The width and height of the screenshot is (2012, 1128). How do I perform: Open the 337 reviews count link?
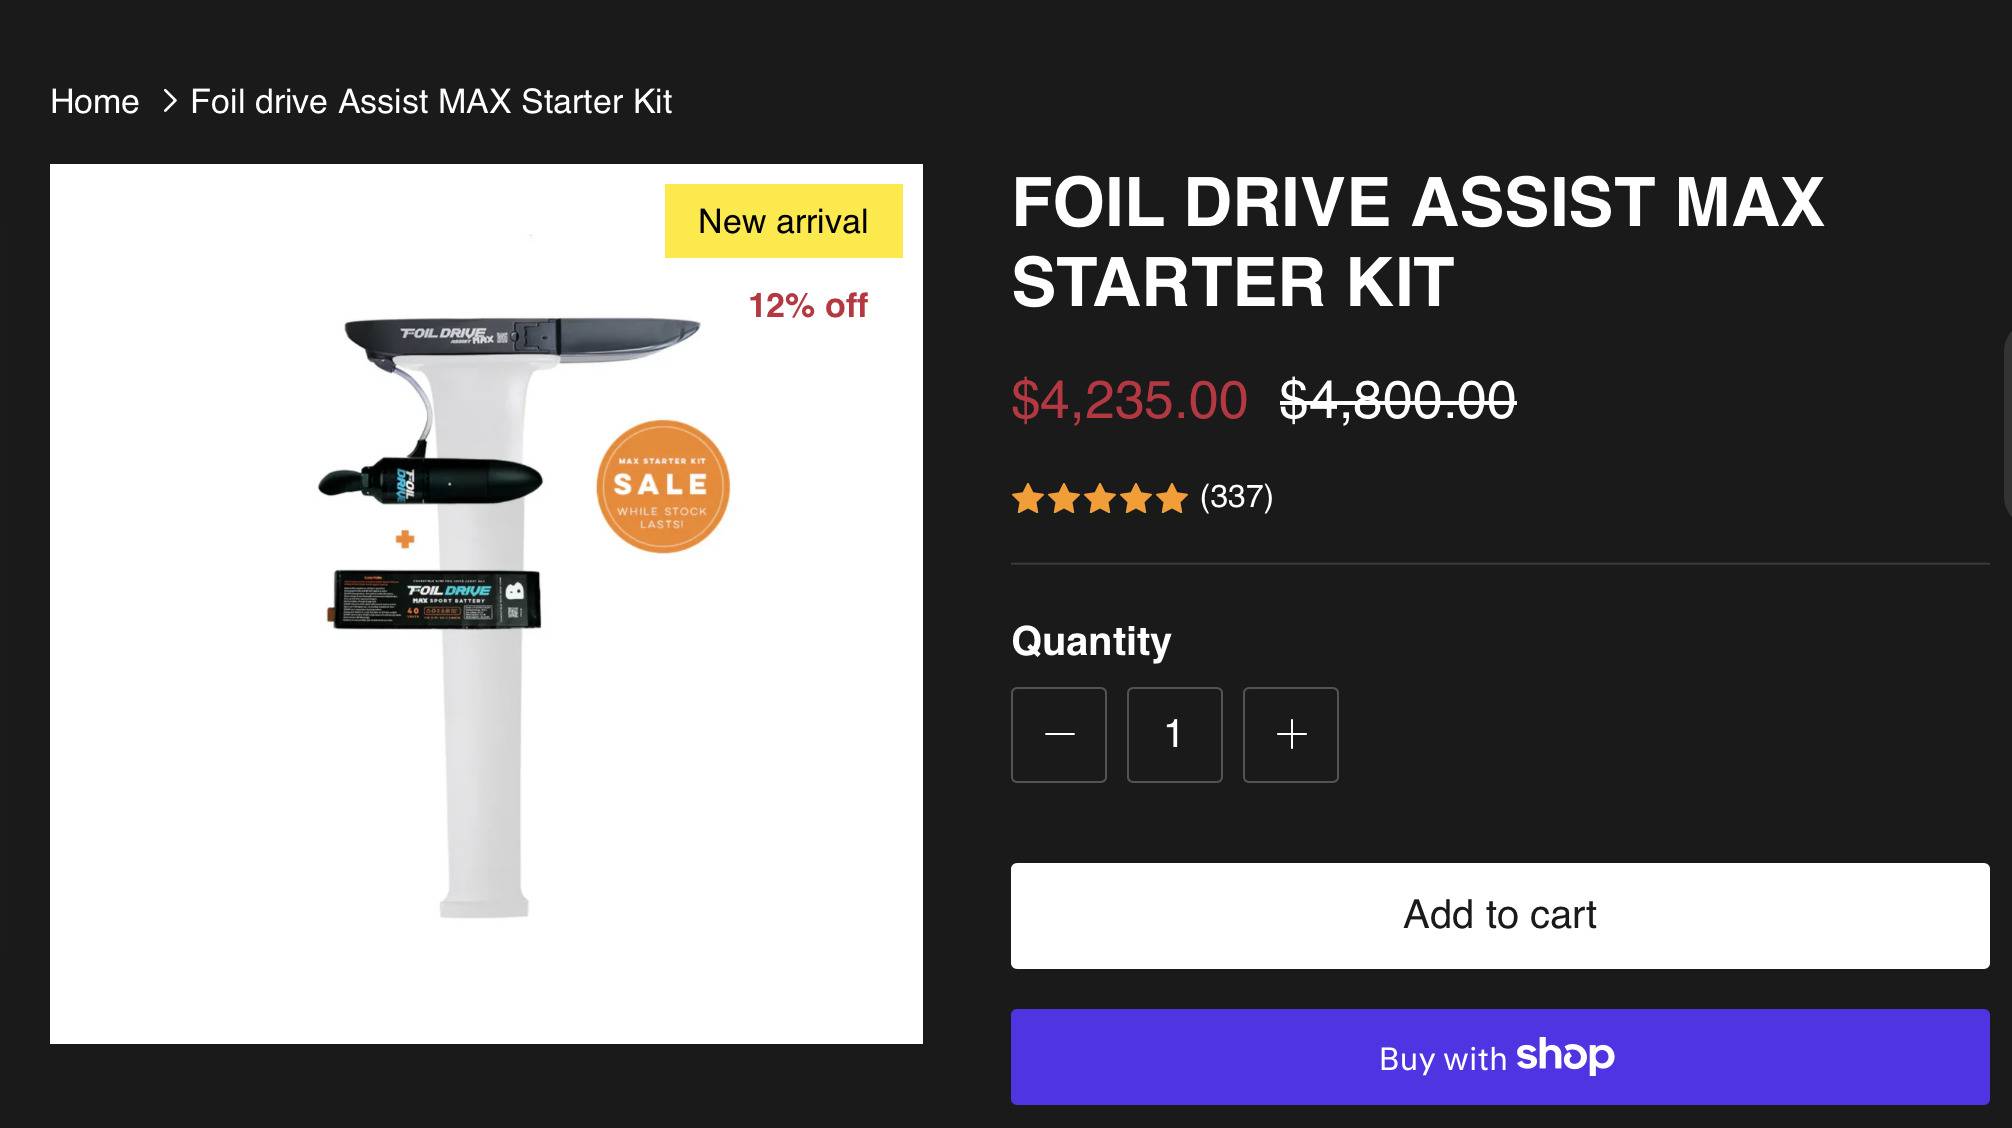click(x=1237, y=496)
